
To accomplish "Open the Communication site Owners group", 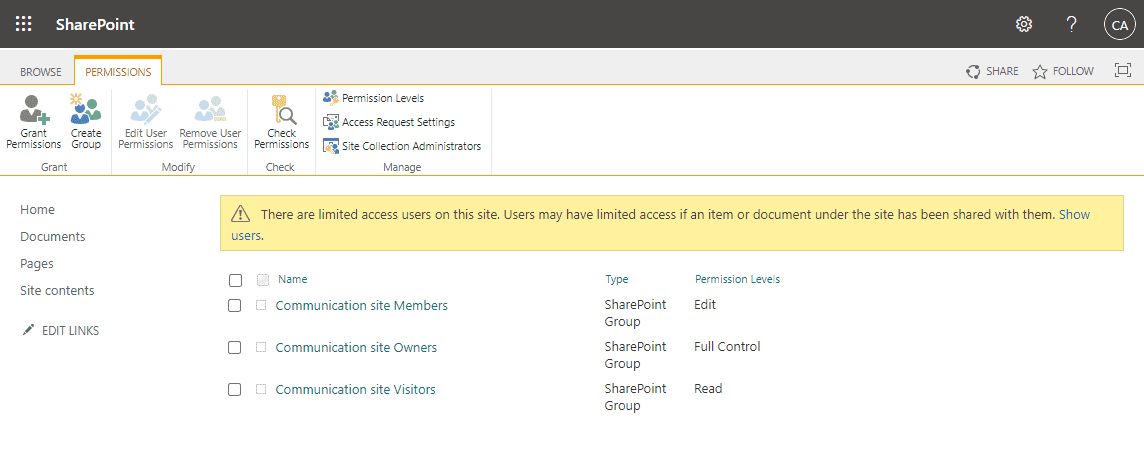I will pos(356,348).
